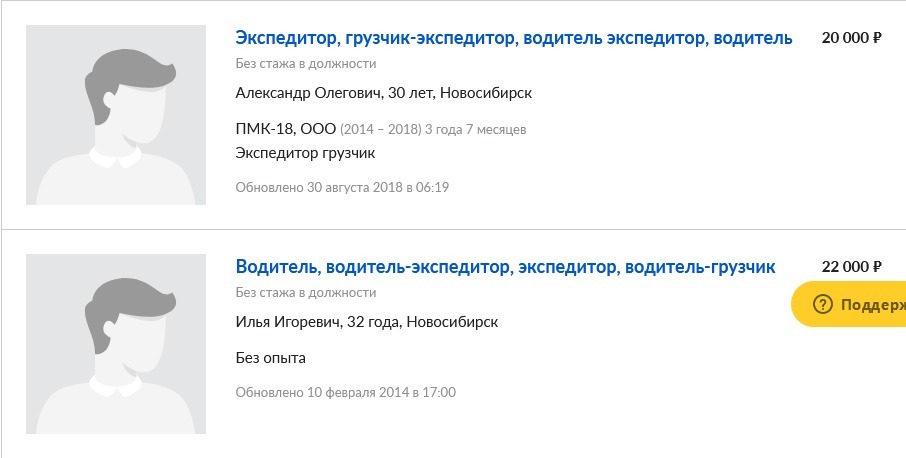Click the ruble sign beside 20 000

click(x=877, y=38)
